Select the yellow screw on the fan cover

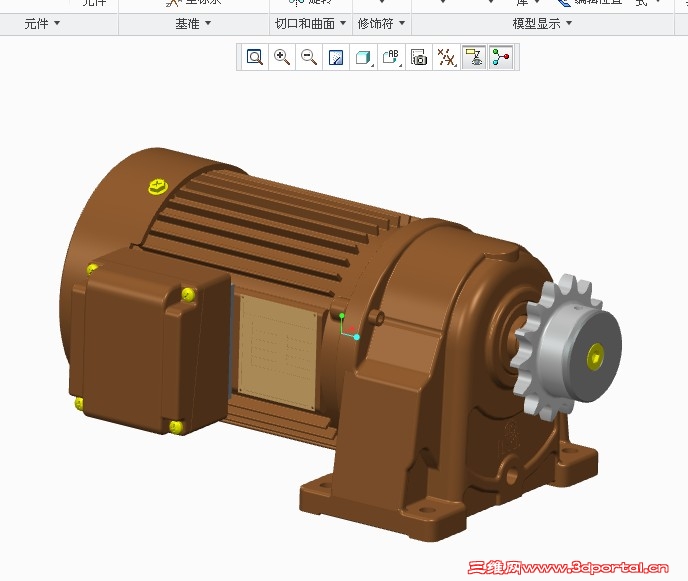pos(158,186)
